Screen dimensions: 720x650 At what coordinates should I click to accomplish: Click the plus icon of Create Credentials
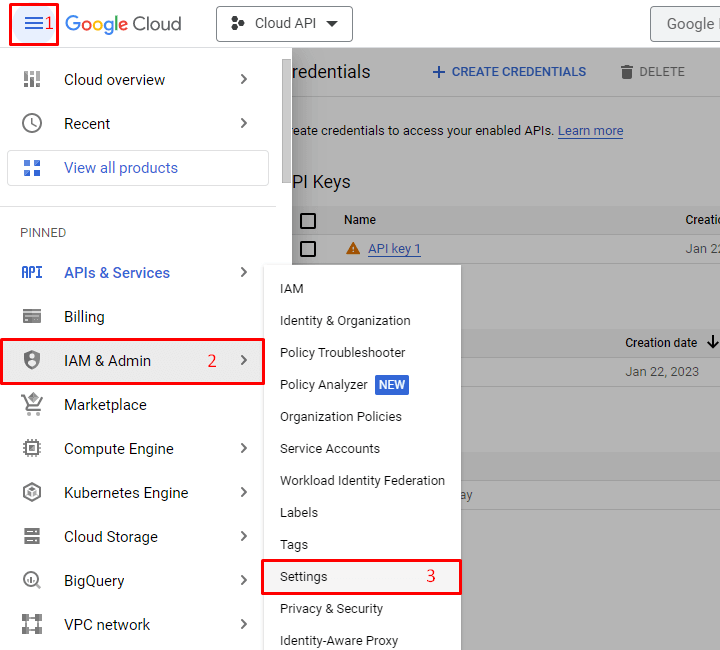(x=439, y=72)
